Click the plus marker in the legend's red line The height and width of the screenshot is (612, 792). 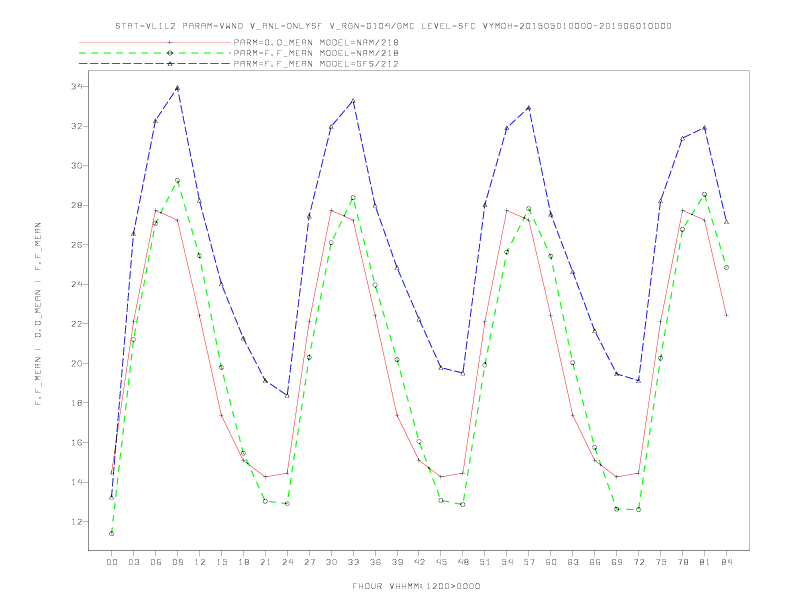pos(170,42)
